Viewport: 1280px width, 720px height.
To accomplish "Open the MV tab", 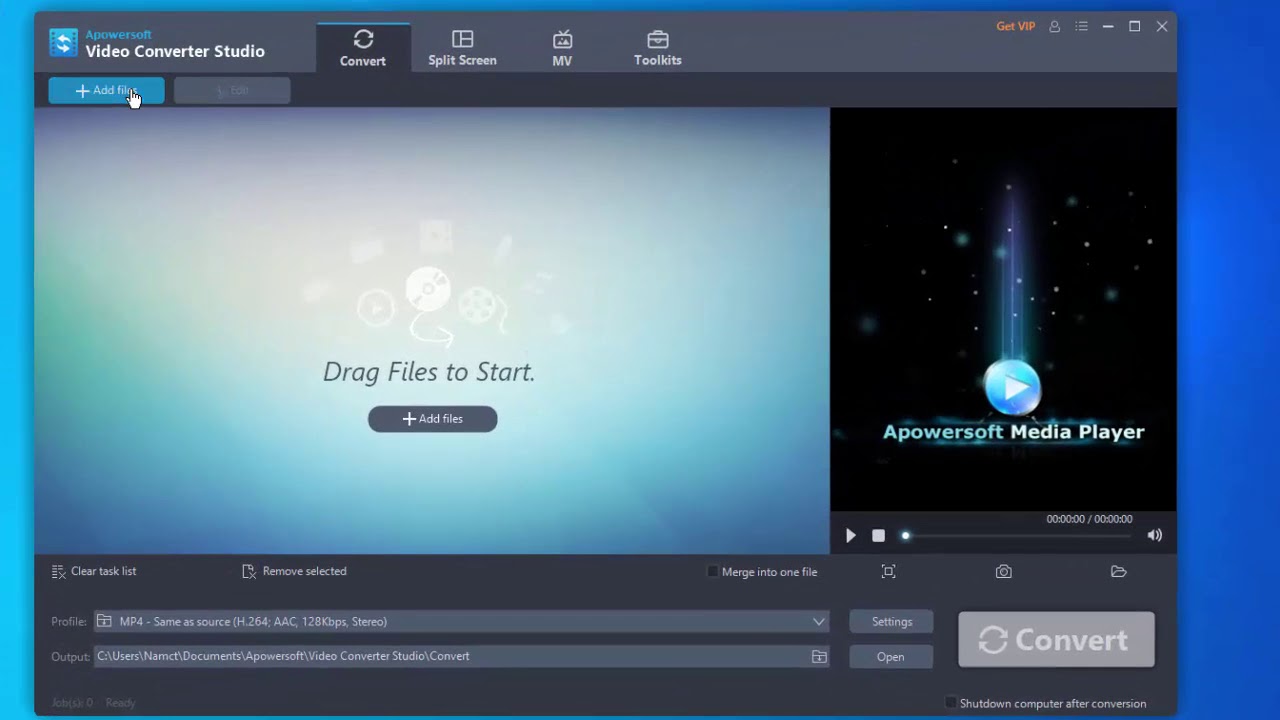I will [562, 48].
